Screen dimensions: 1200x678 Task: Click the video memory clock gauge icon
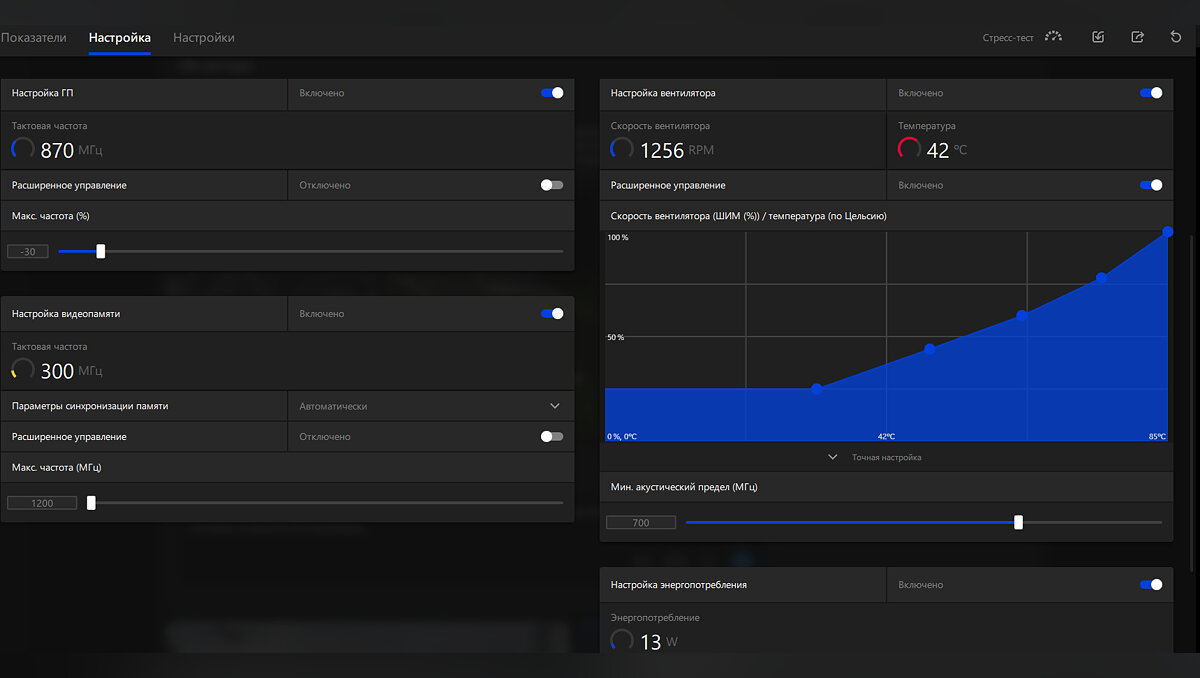point(23,370)
